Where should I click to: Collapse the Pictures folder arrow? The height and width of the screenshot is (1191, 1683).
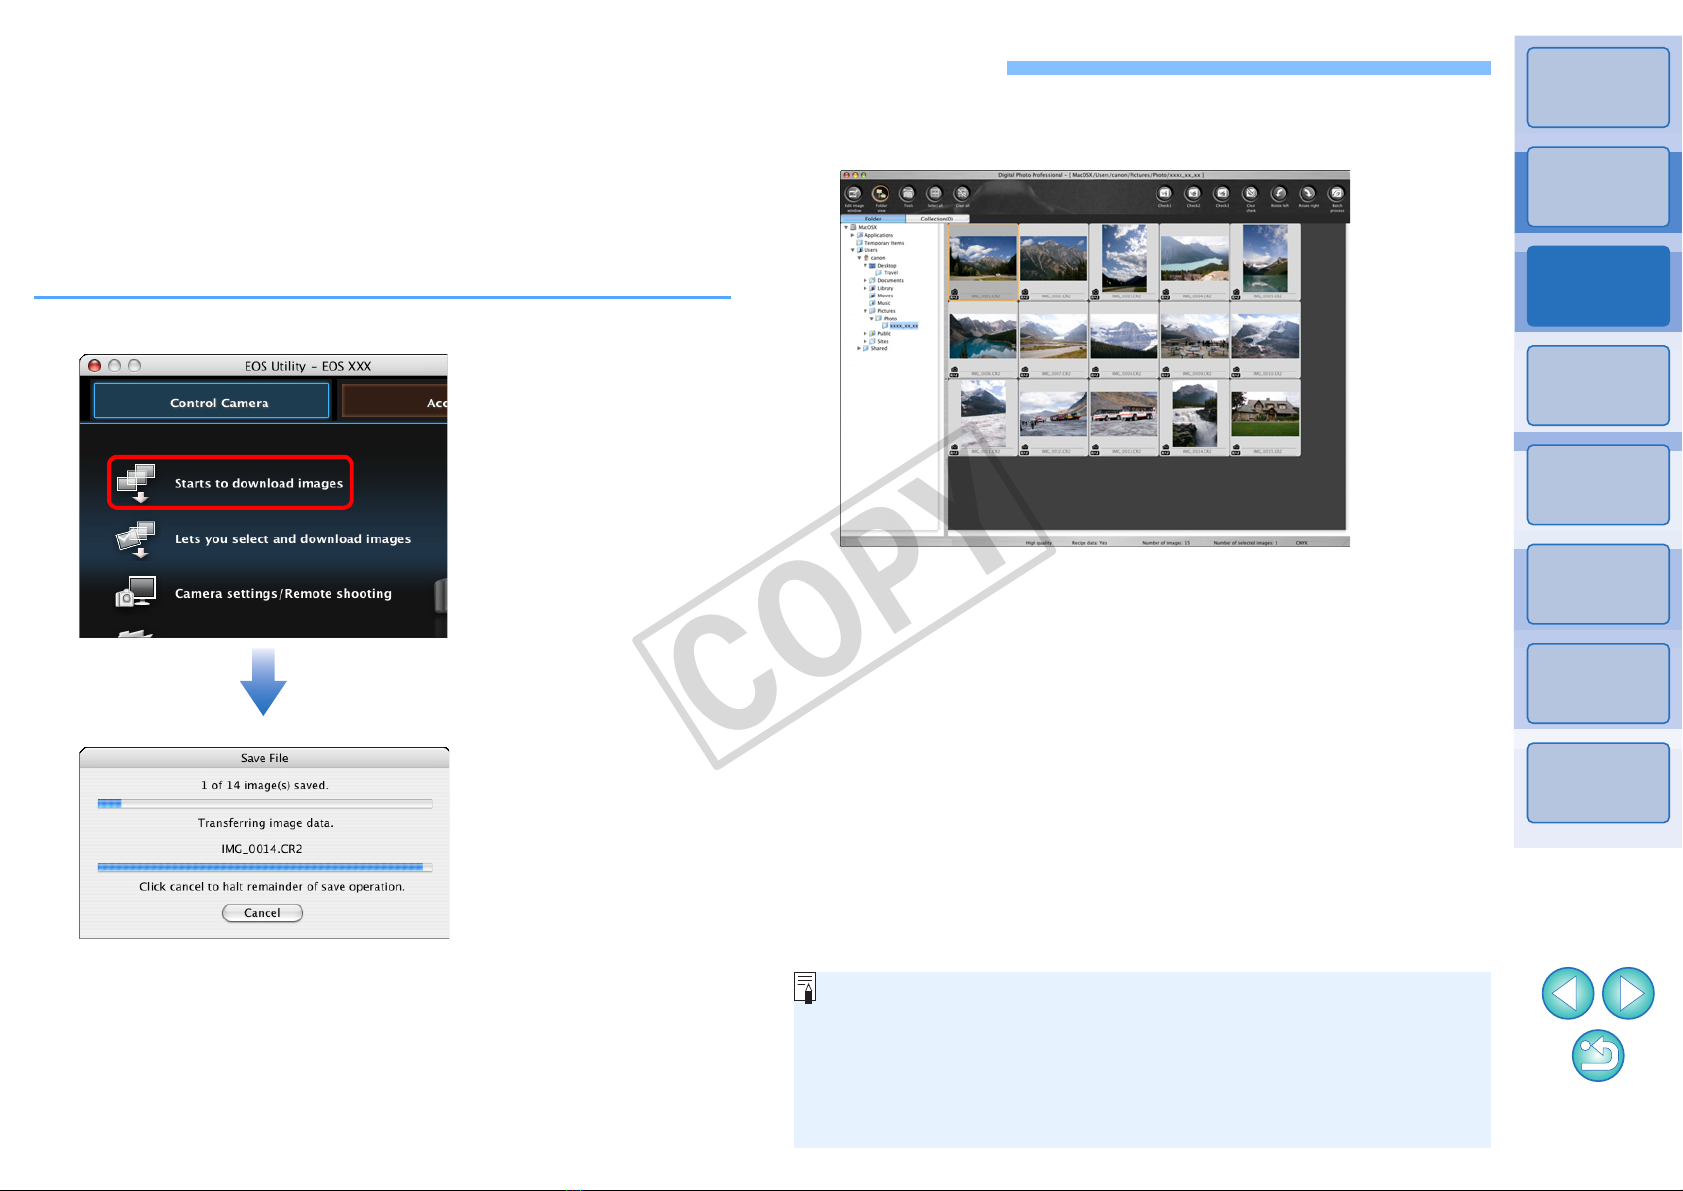[x=865, y=311]
